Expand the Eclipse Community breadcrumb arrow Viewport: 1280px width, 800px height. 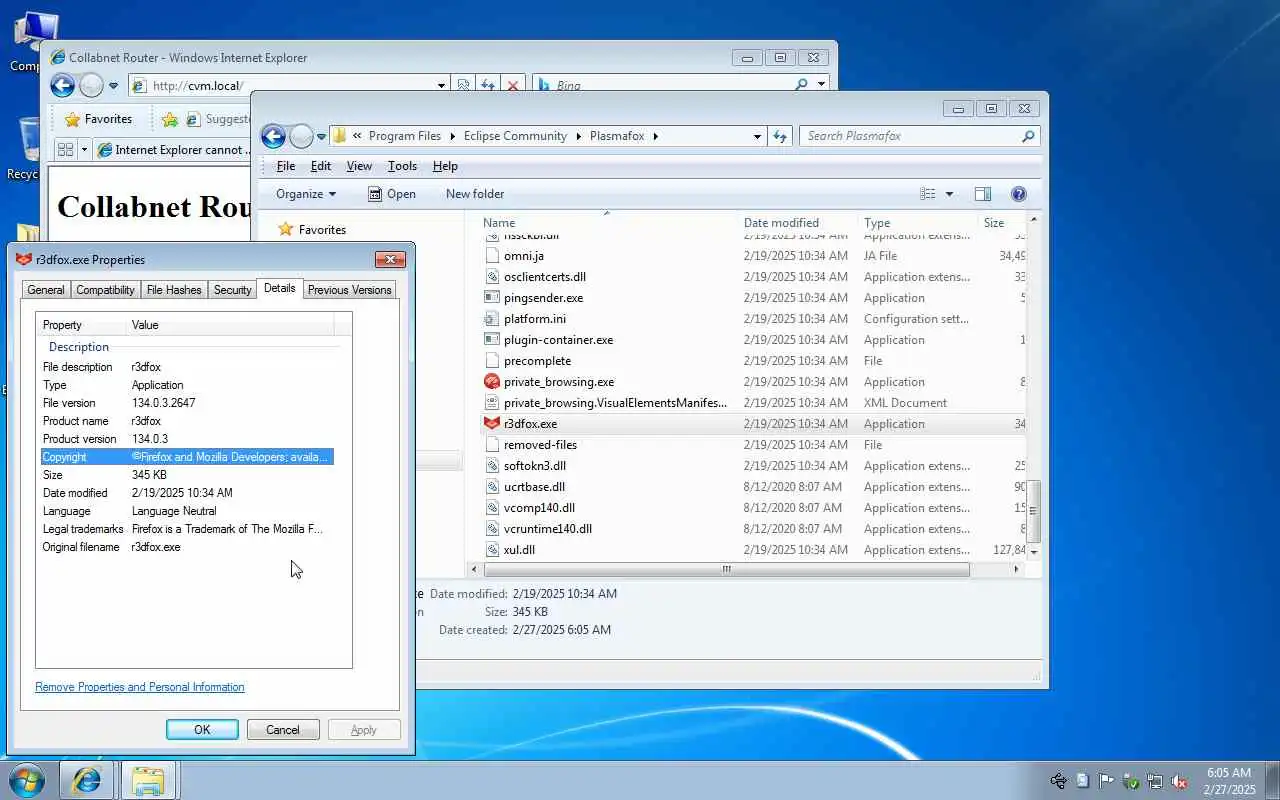click(578, 136)
